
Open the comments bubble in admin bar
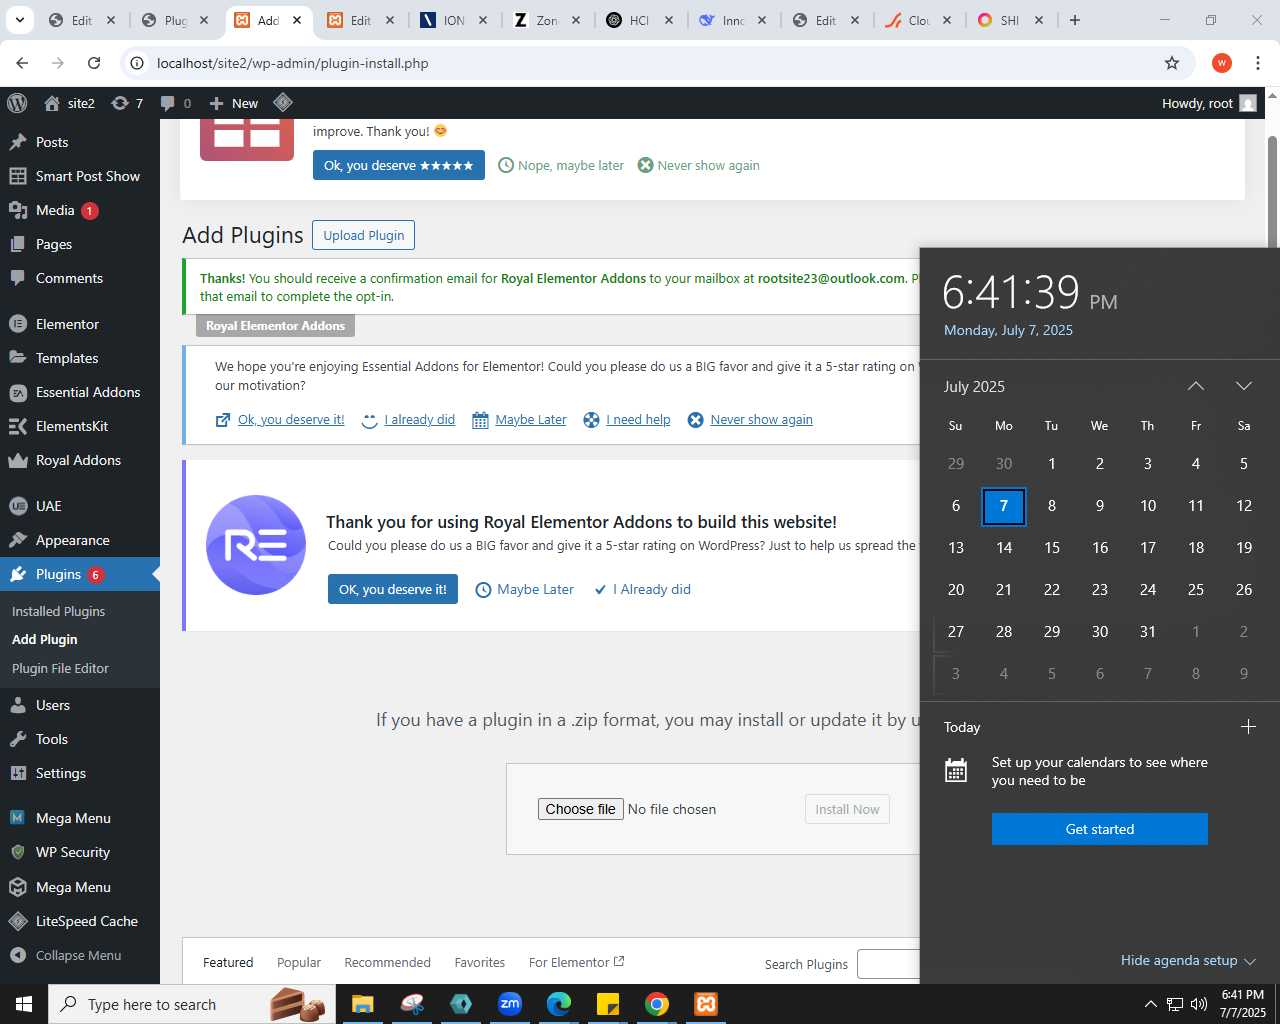point(175,103)
